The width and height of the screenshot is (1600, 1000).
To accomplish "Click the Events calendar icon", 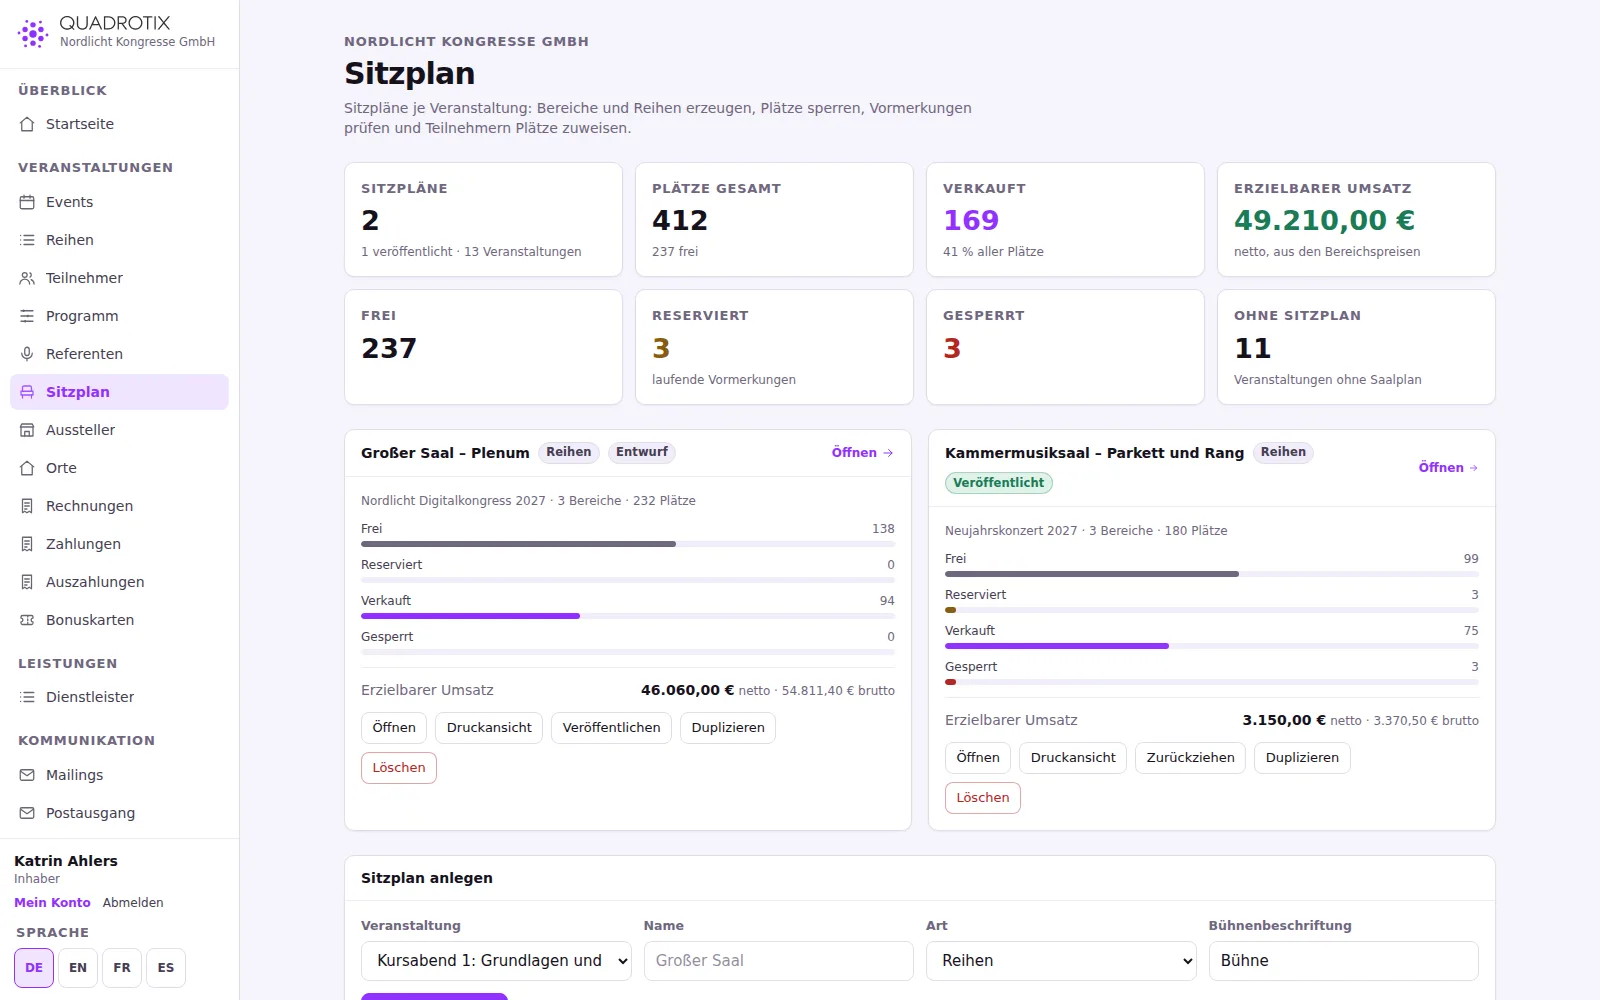I will coord(27,202).
